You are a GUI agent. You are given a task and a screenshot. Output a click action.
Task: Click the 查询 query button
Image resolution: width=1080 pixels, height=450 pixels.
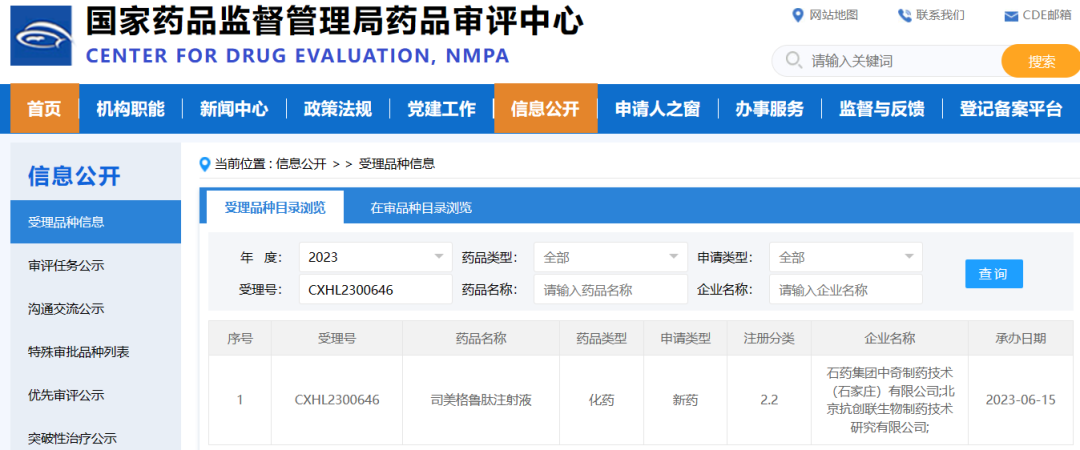(x=994, y=274)
